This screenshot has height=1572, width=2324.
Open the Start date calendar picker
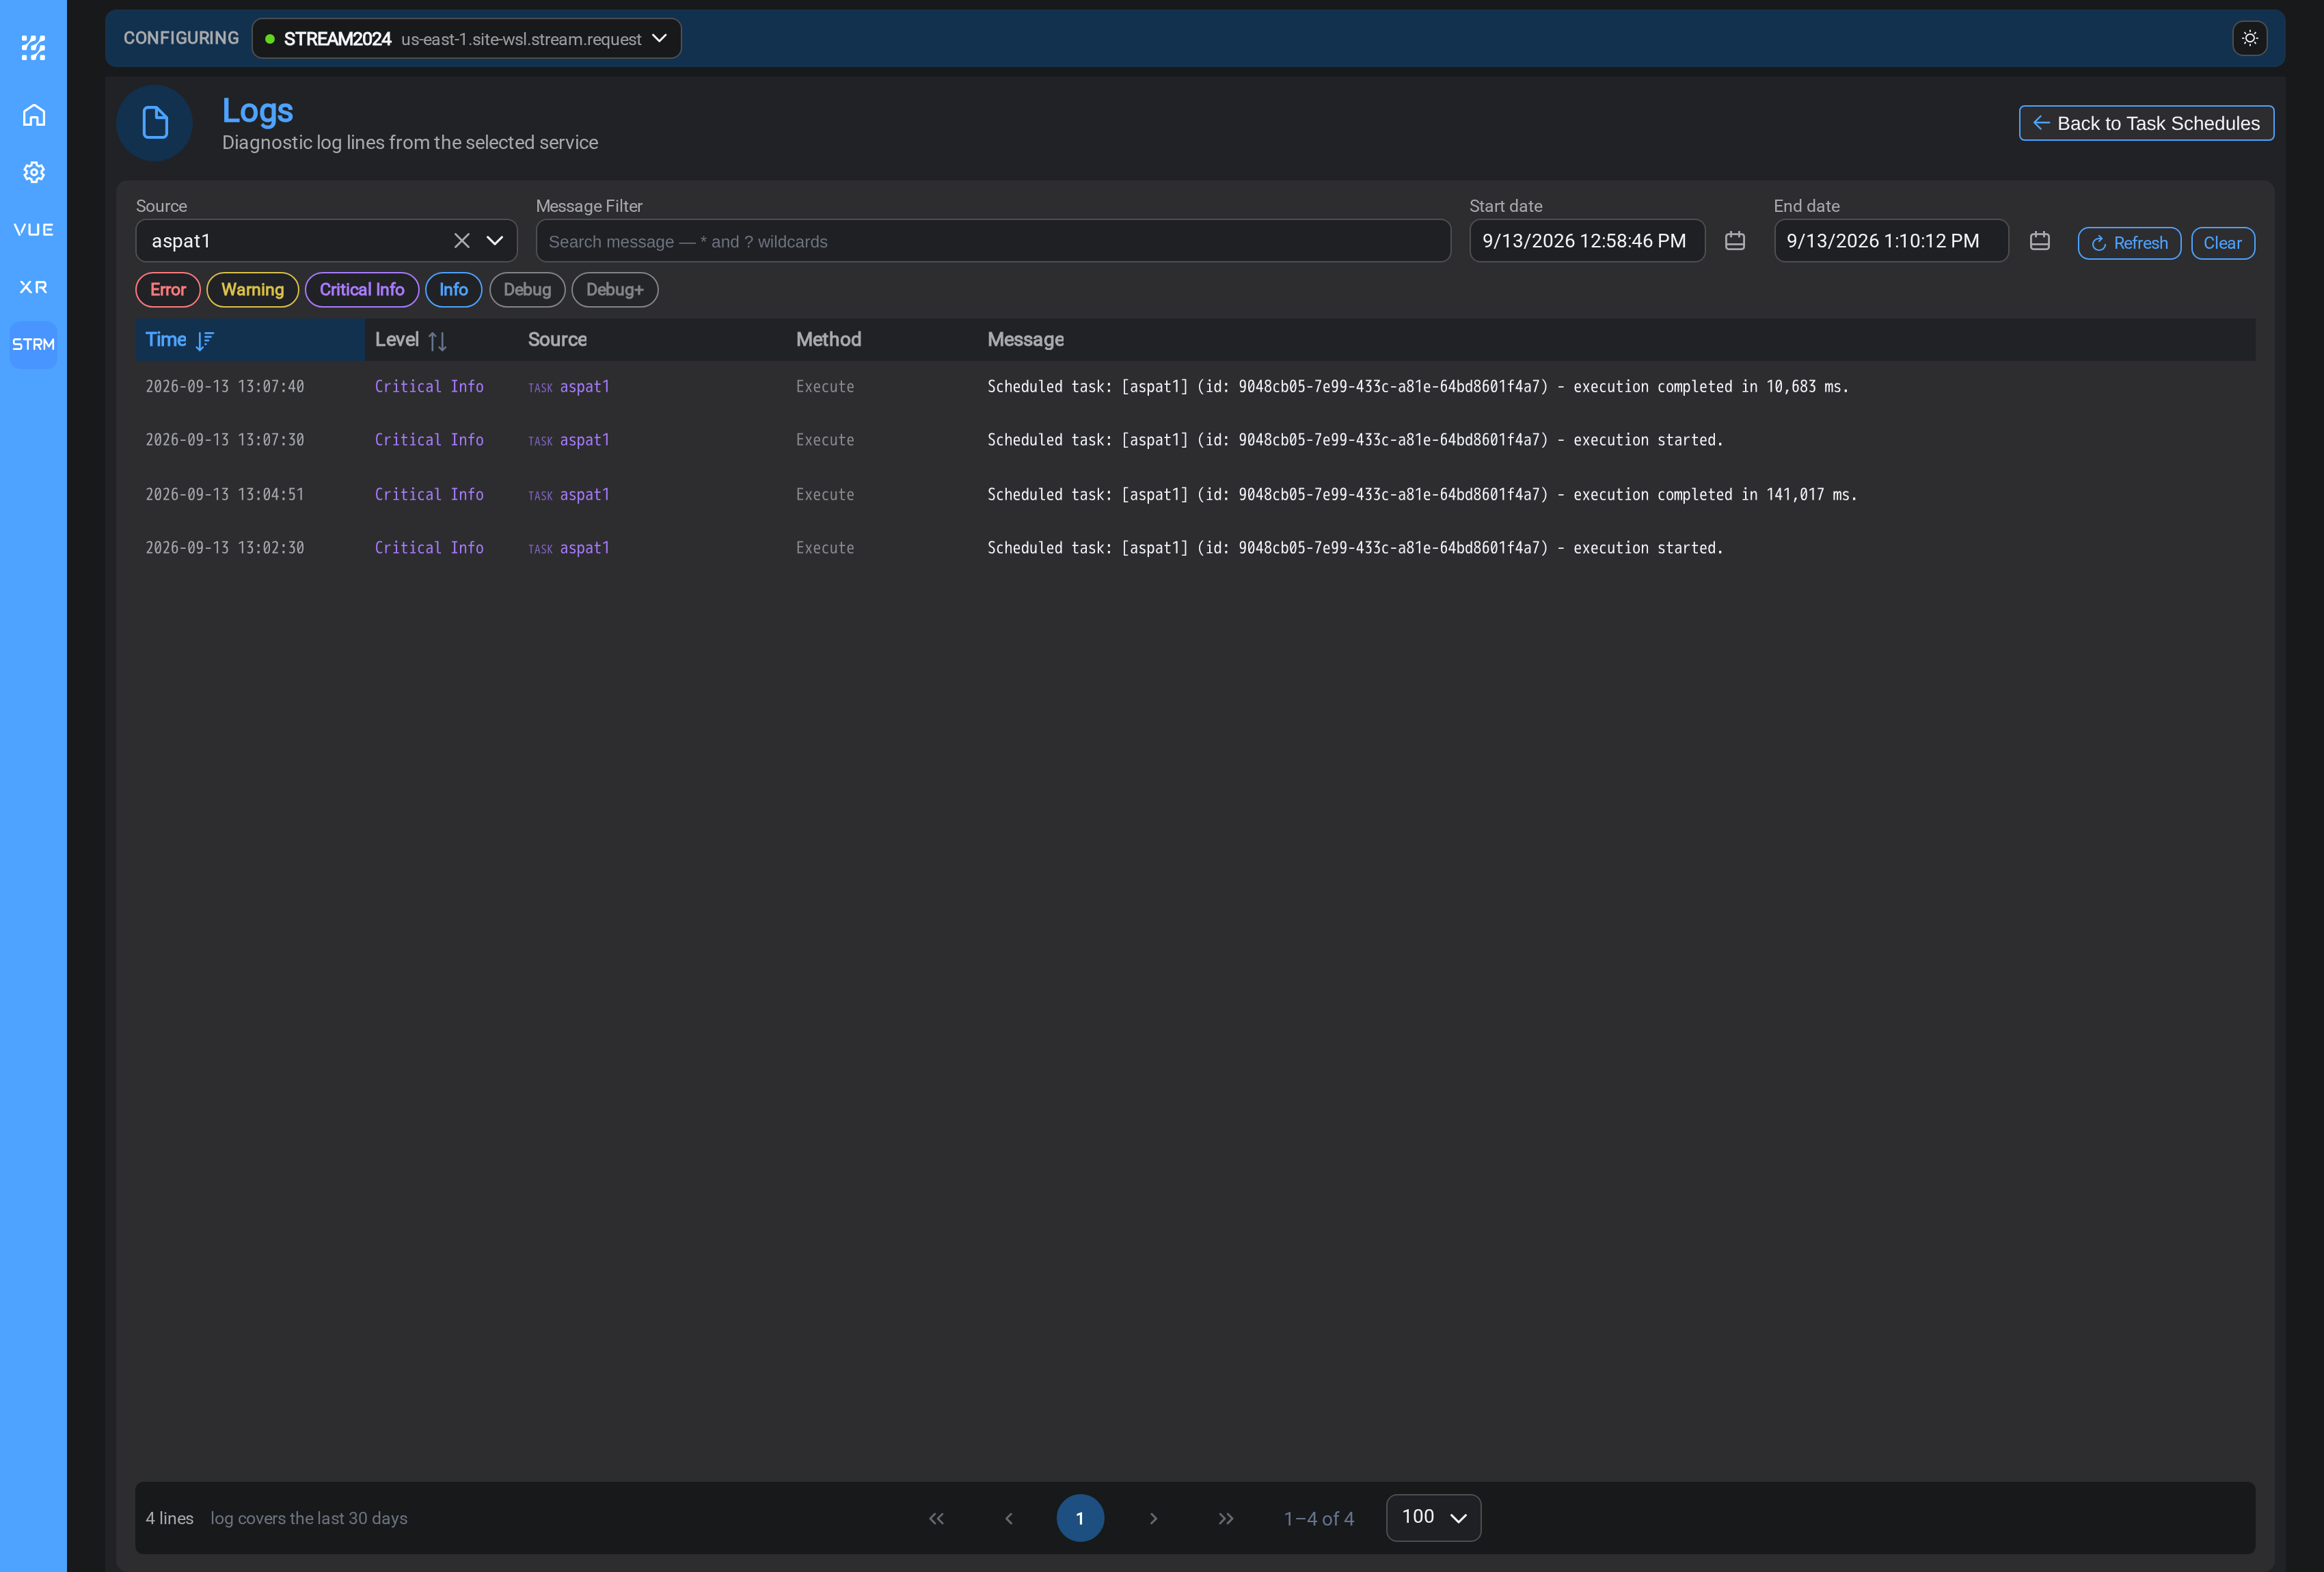tap(1734, 241)
